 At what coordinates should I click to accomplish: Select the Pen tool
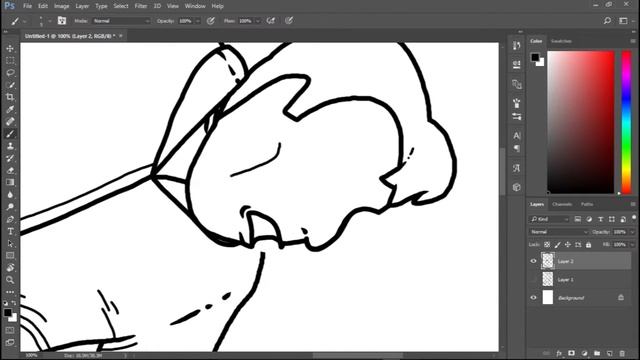pyautogui.click(x=10, y=219)
